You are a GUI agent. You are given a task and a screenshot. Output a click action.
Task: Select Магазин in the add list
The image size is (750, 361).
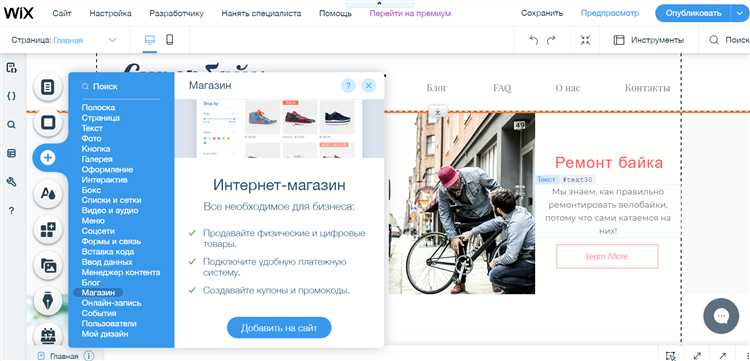98,293
